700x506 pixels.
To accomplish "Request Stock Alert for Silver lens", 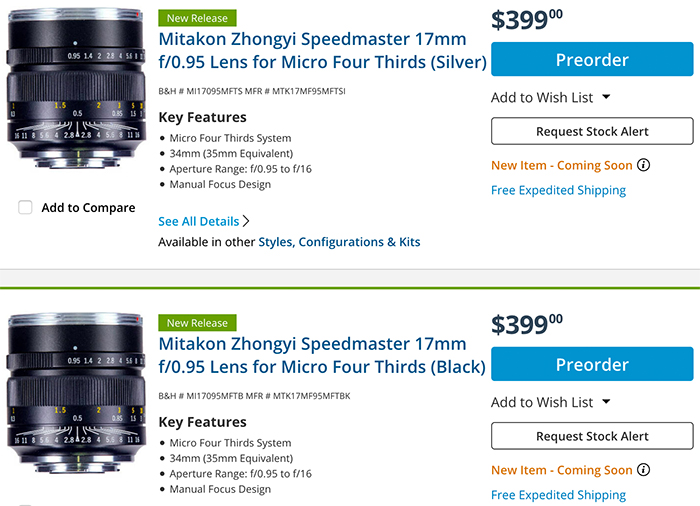I will coord(592,131).
